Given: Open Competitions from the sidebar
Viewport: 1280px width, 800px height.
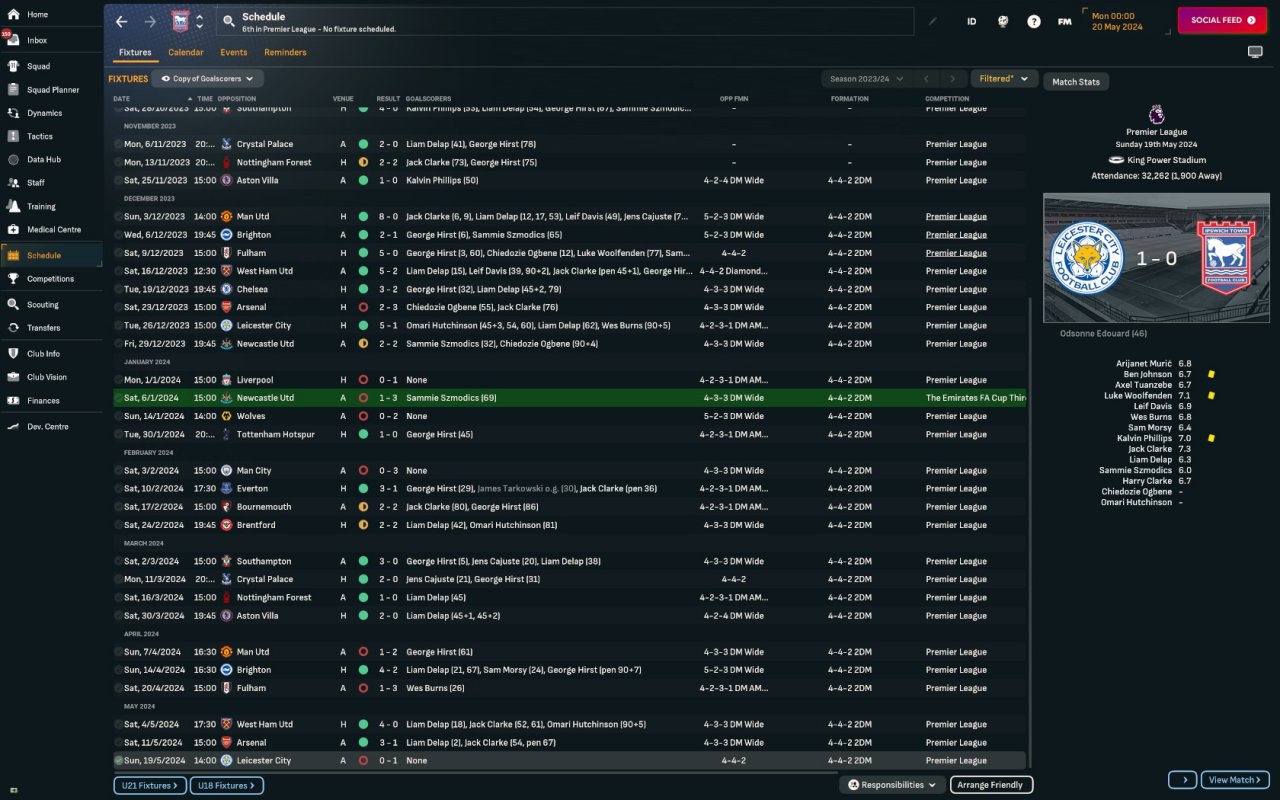Looking at the screenshot, I should point(51,279).
